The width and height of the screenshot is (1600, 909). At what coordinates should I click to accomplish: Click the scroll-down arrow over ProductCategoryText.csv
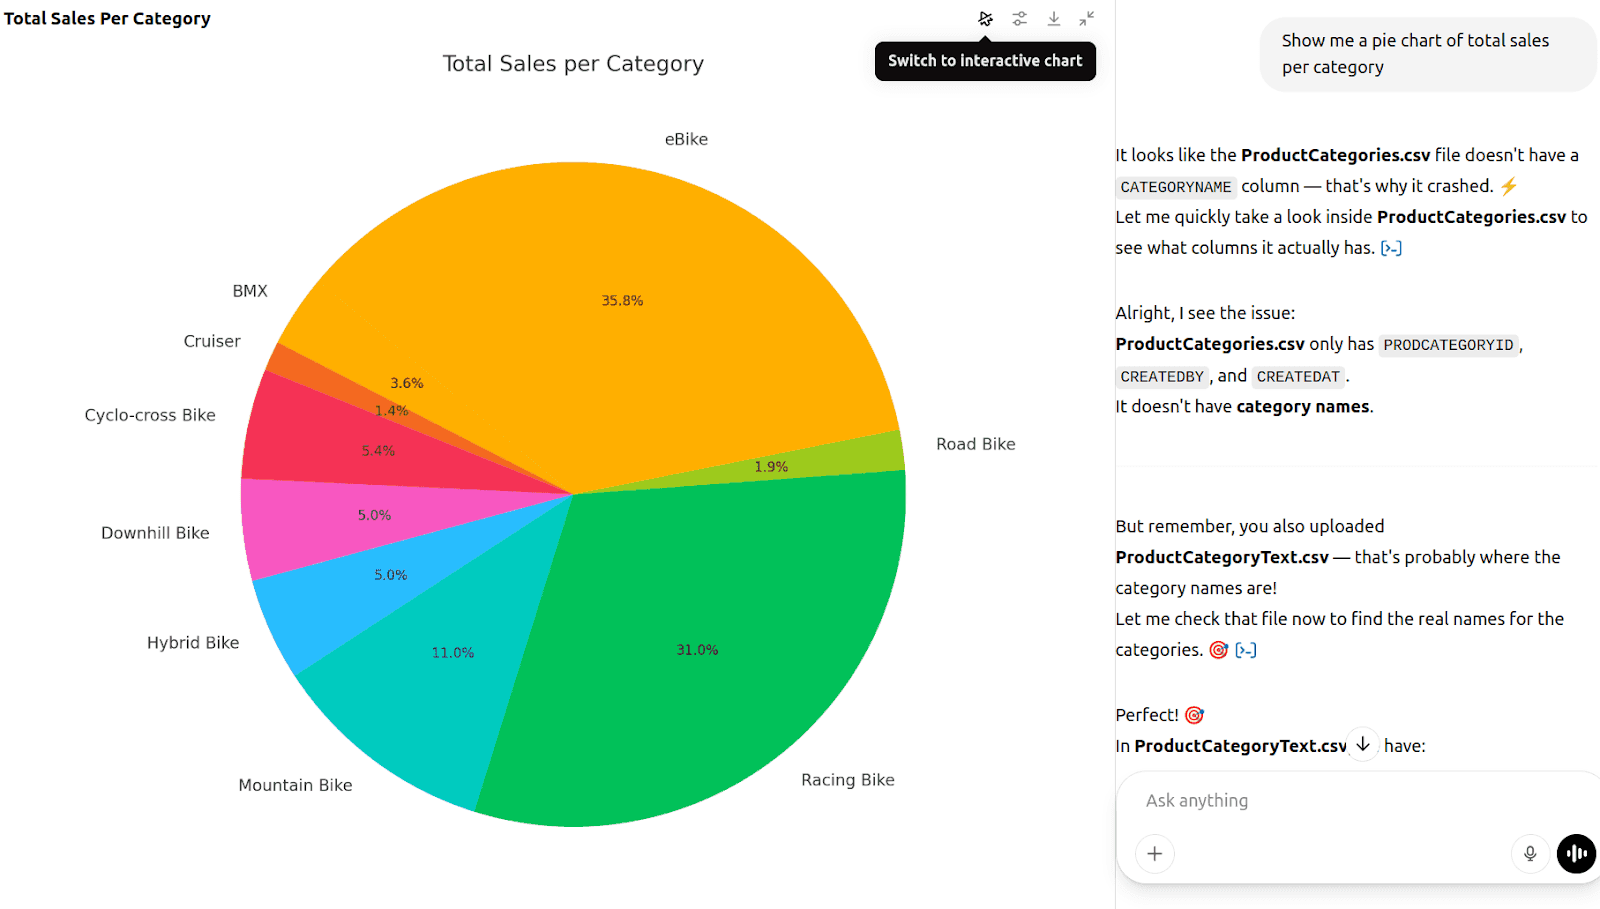(x=1361, y=744)
